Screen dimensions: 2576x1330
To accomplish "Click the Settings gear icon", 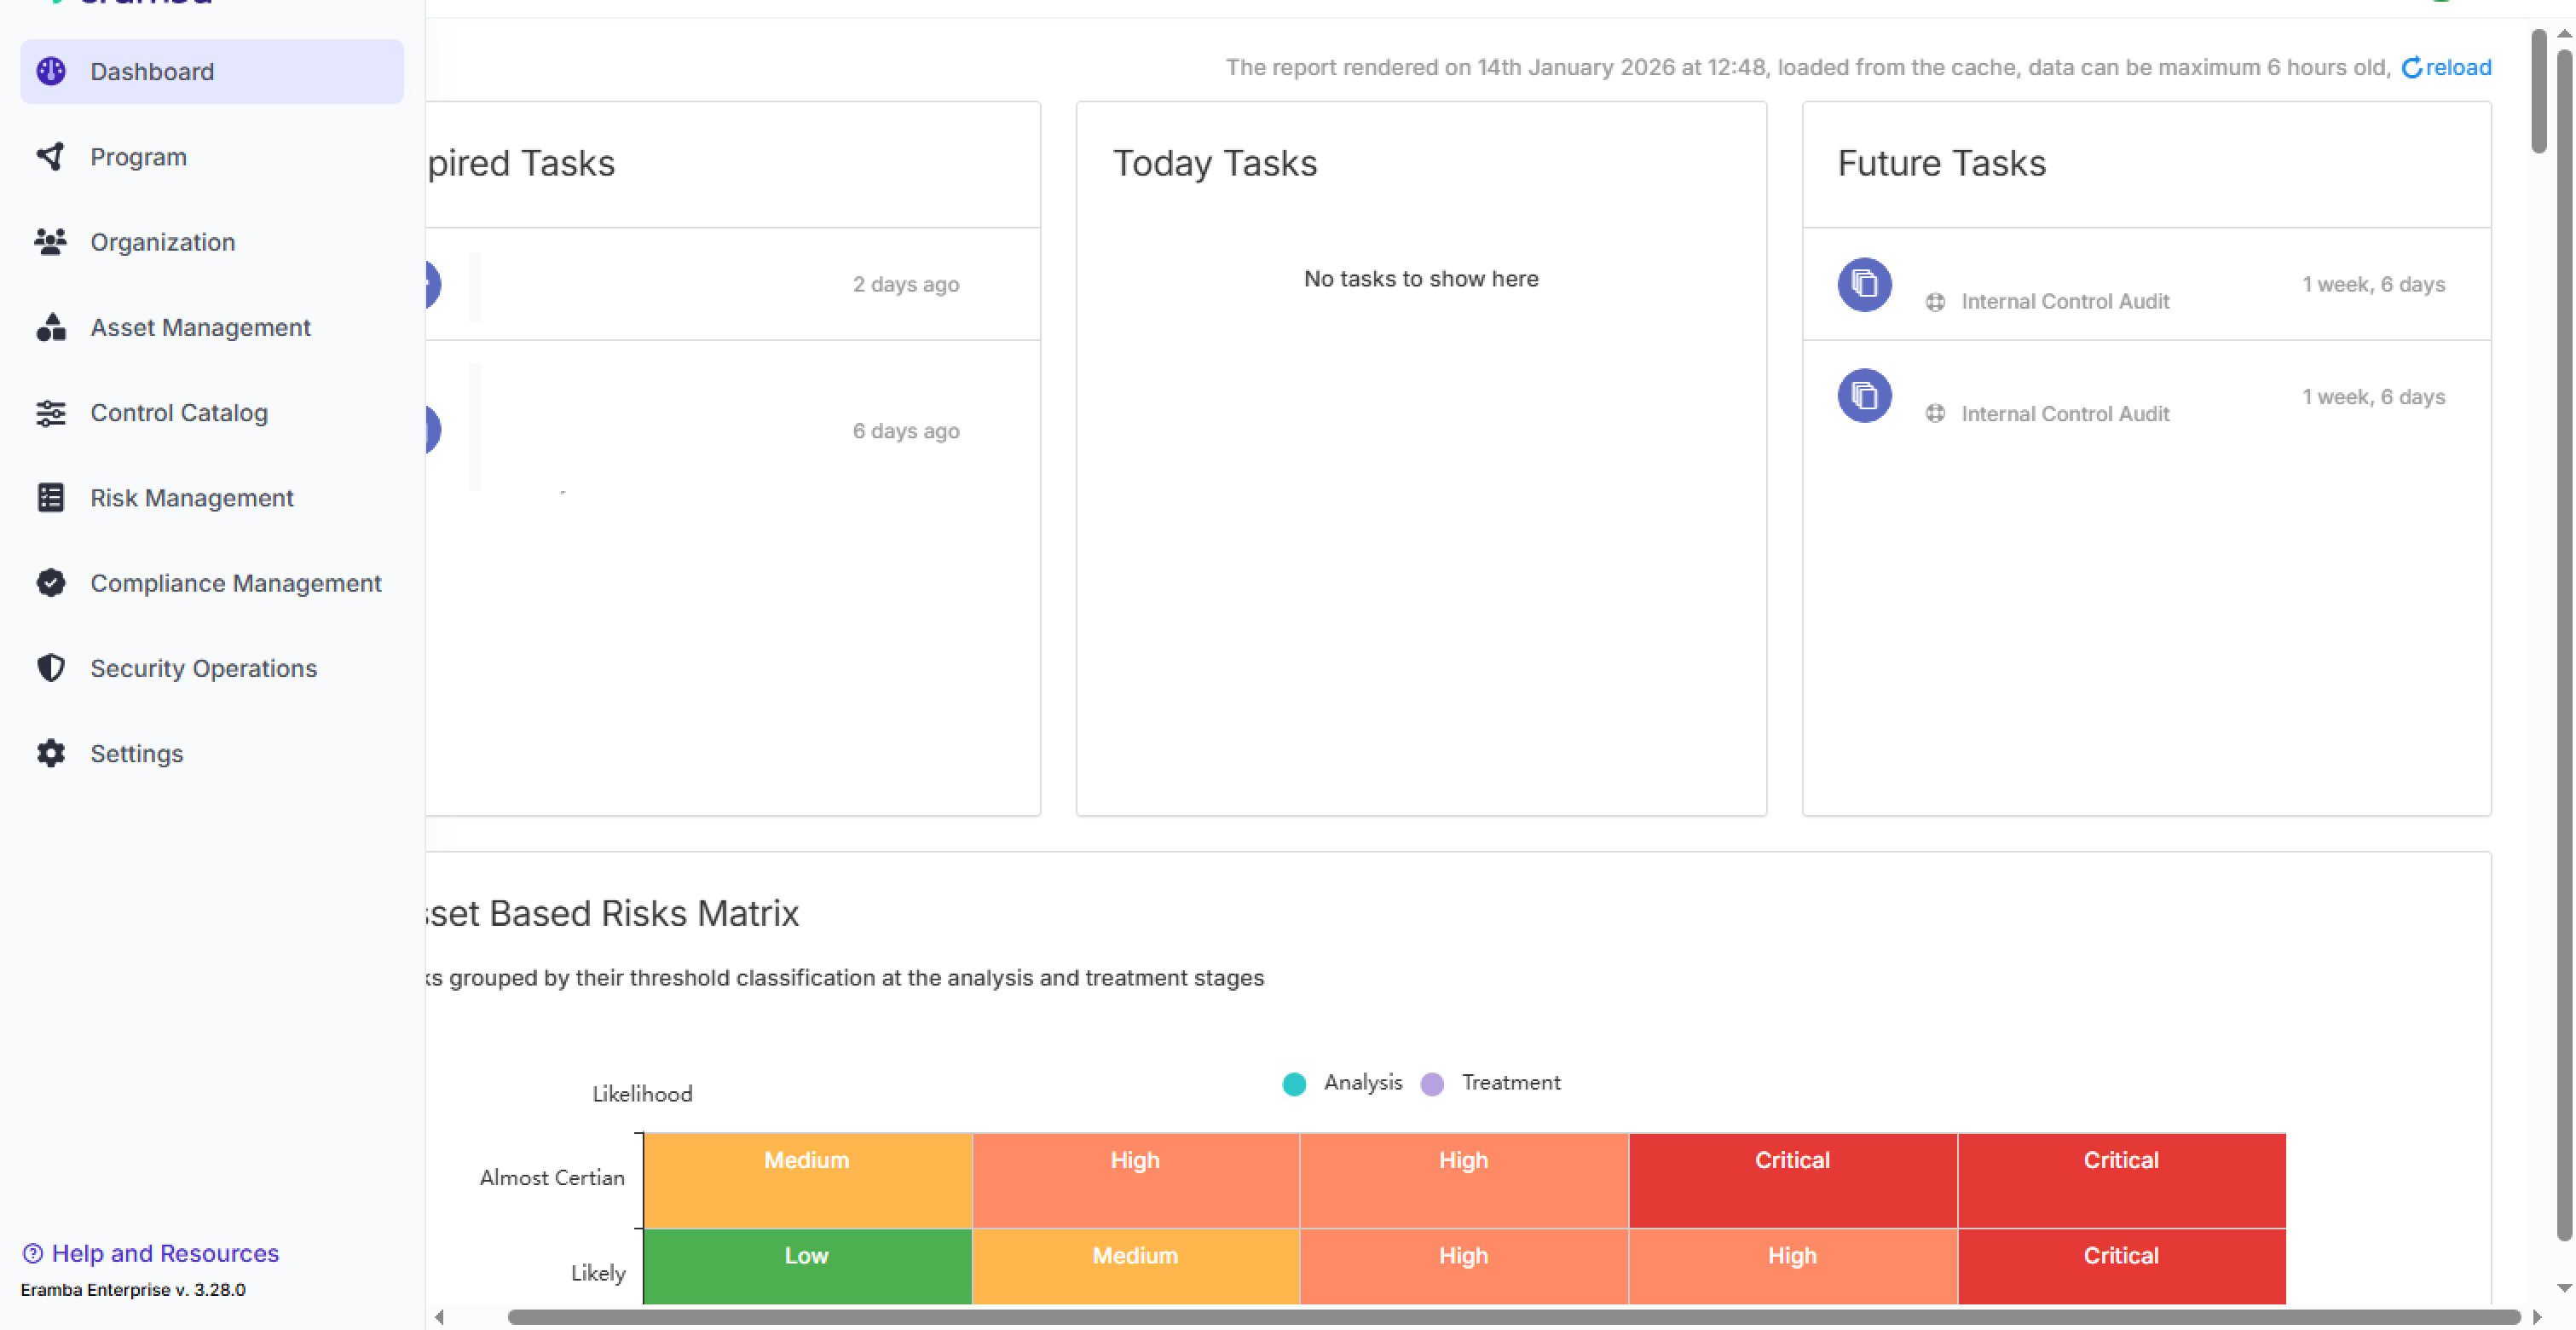I will [51, 753].
